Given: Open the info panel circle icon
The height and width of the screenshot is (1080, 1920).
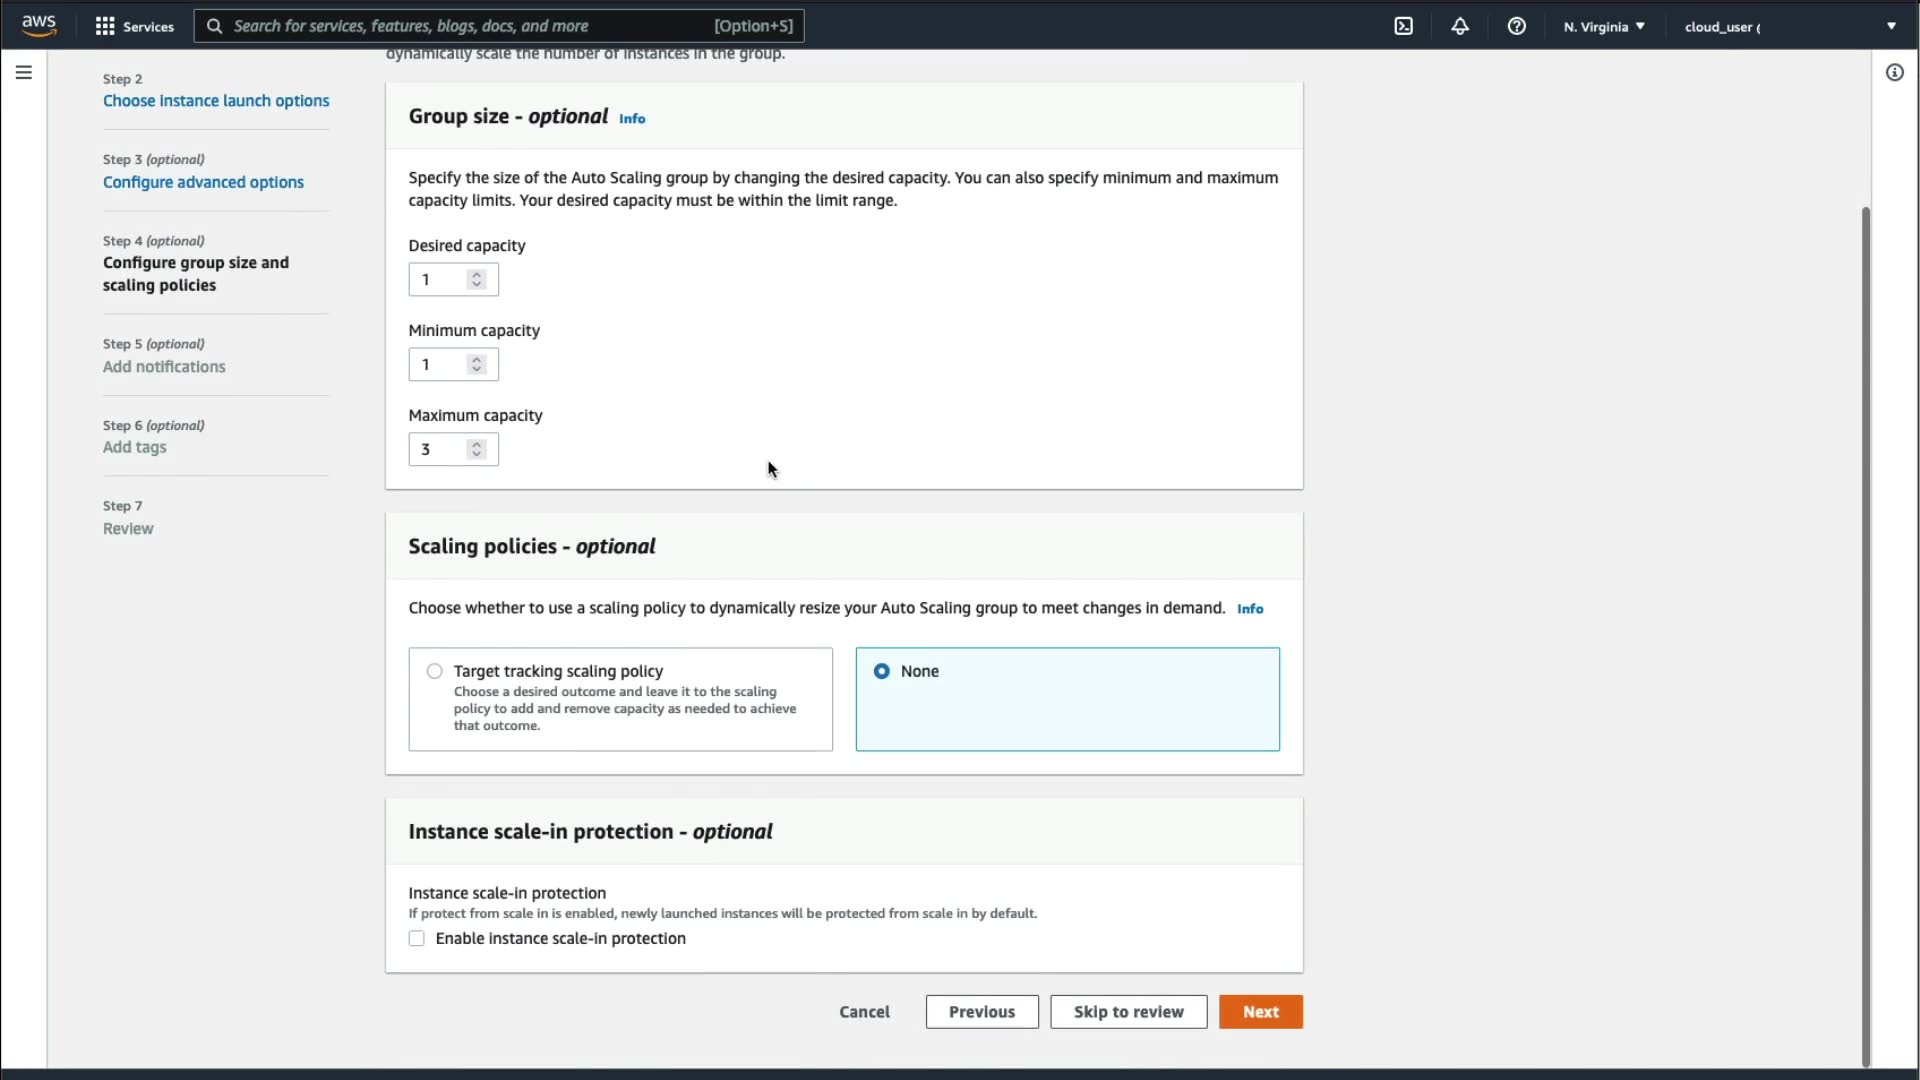Looking at the screenshot, I should (x=1894, y=72).
